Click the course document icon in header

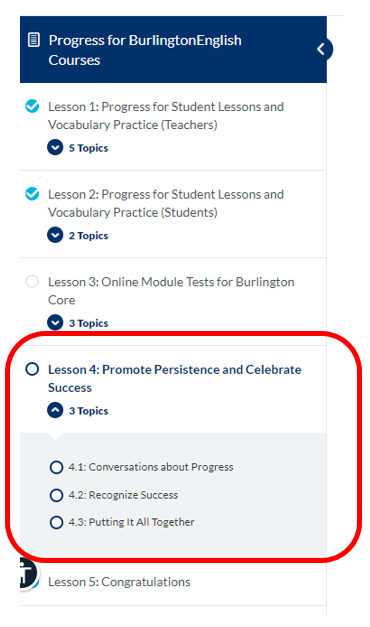[34, 40]
